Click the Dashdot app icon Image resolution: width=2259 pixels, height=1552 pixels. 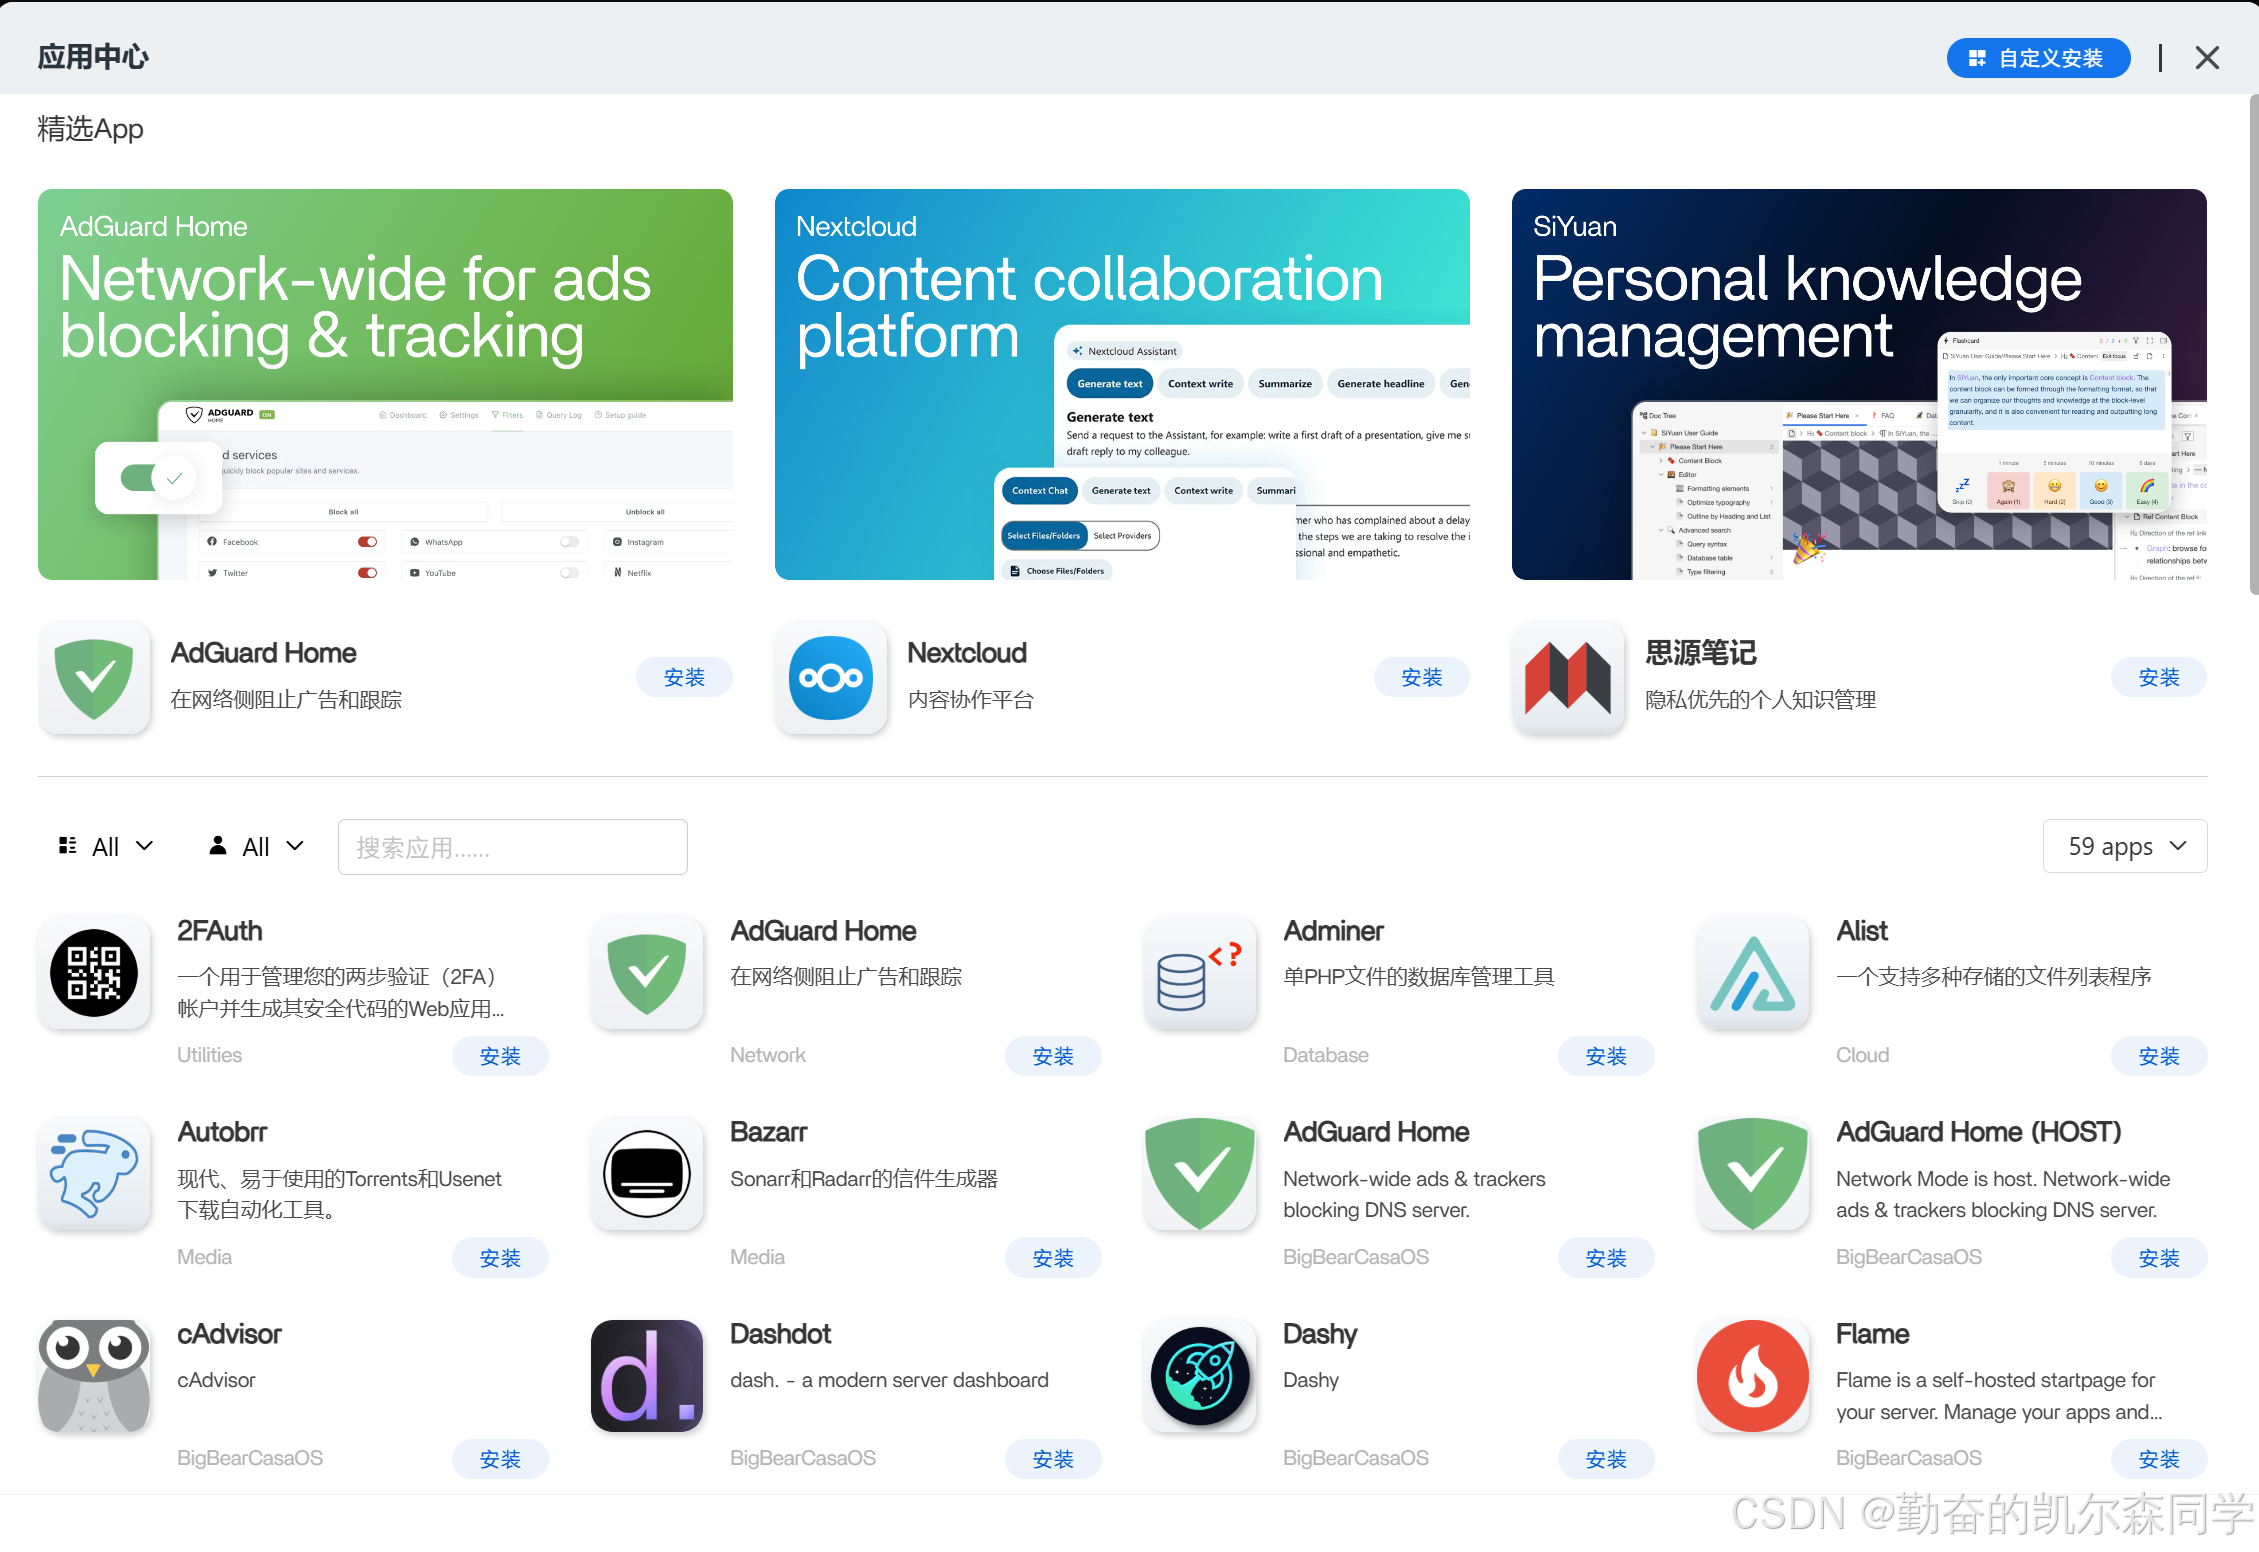coord(647,1376)
